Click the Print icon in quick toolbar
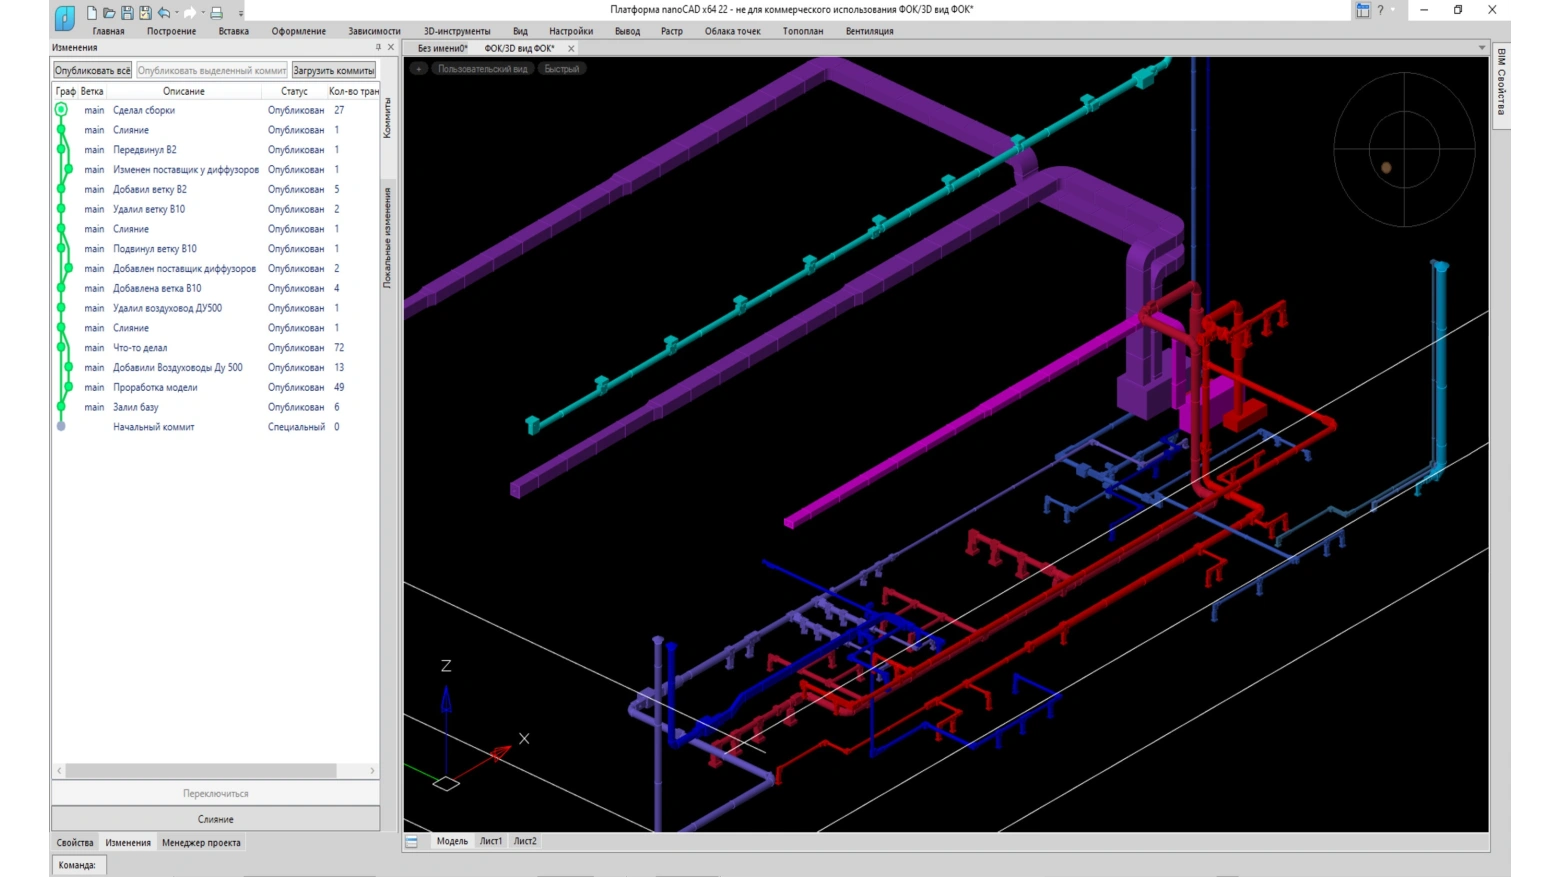The width and height of the screenshot is (1560, 877). pos(216,13)
